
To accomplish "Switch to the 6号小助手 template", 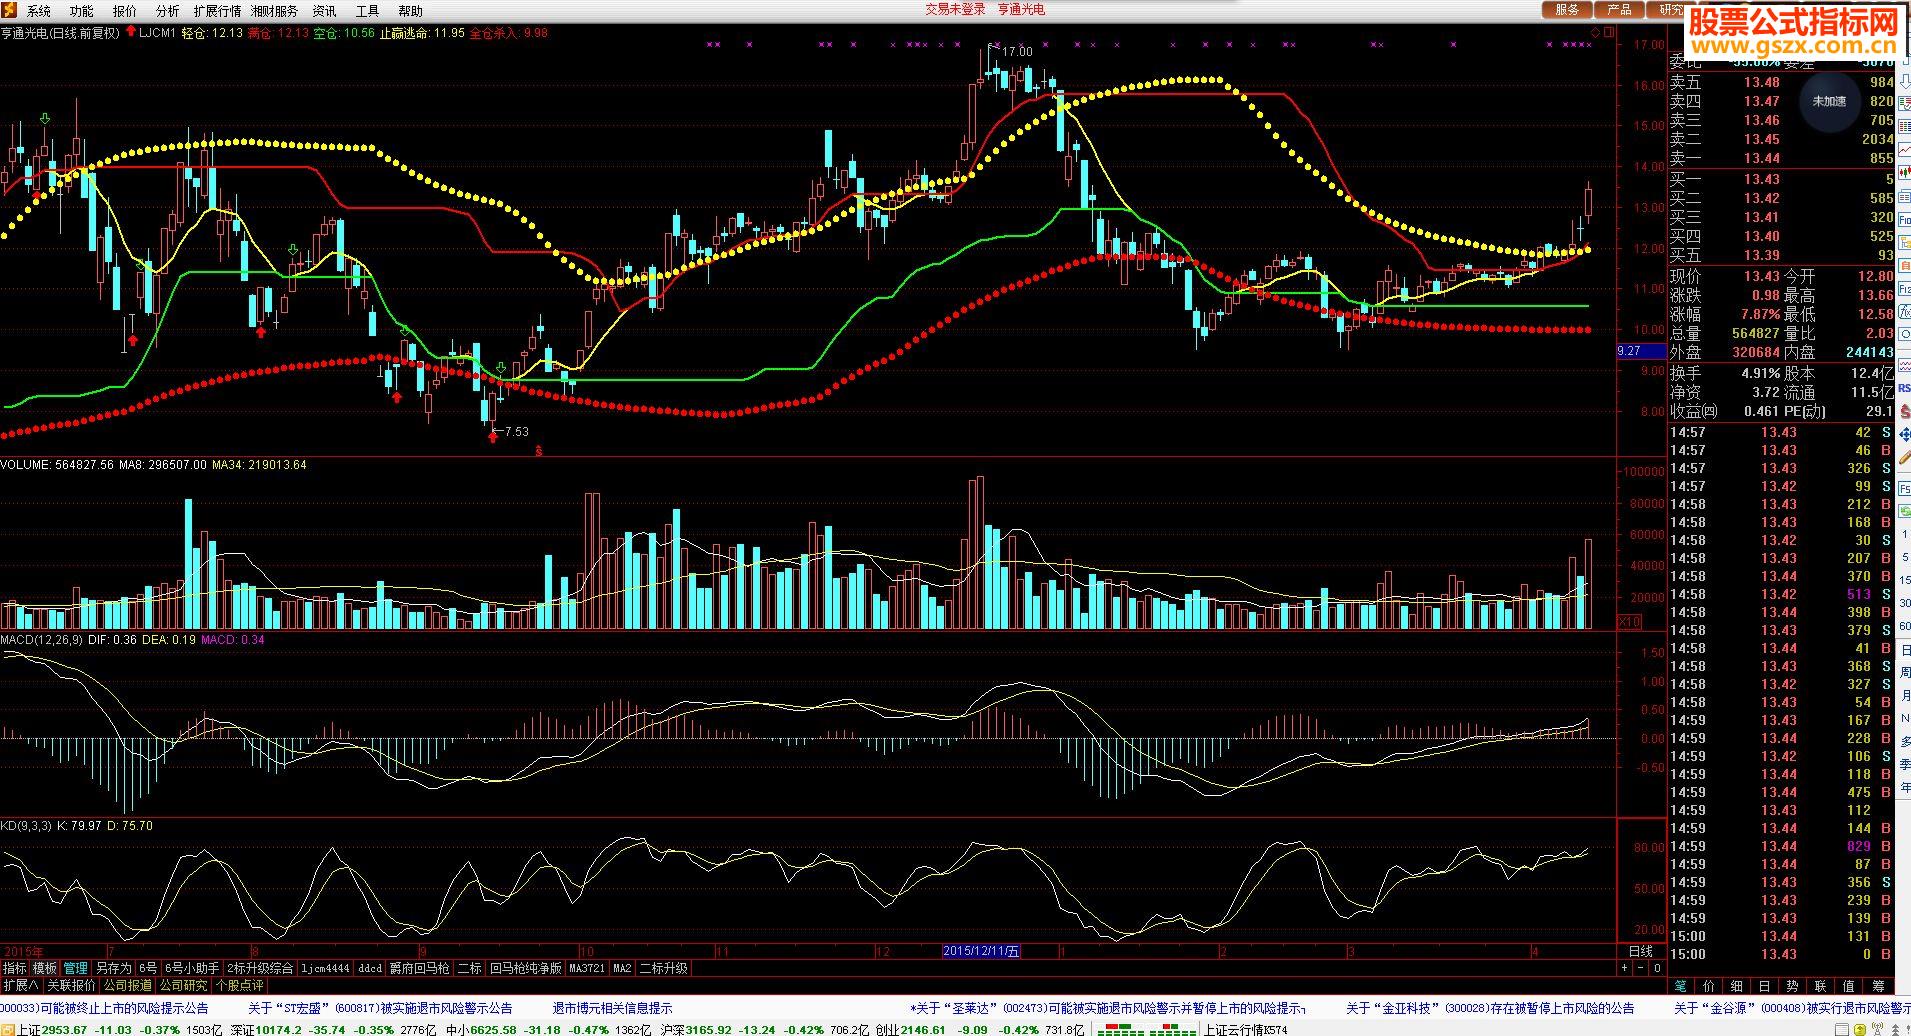I will tap(192, 968).
